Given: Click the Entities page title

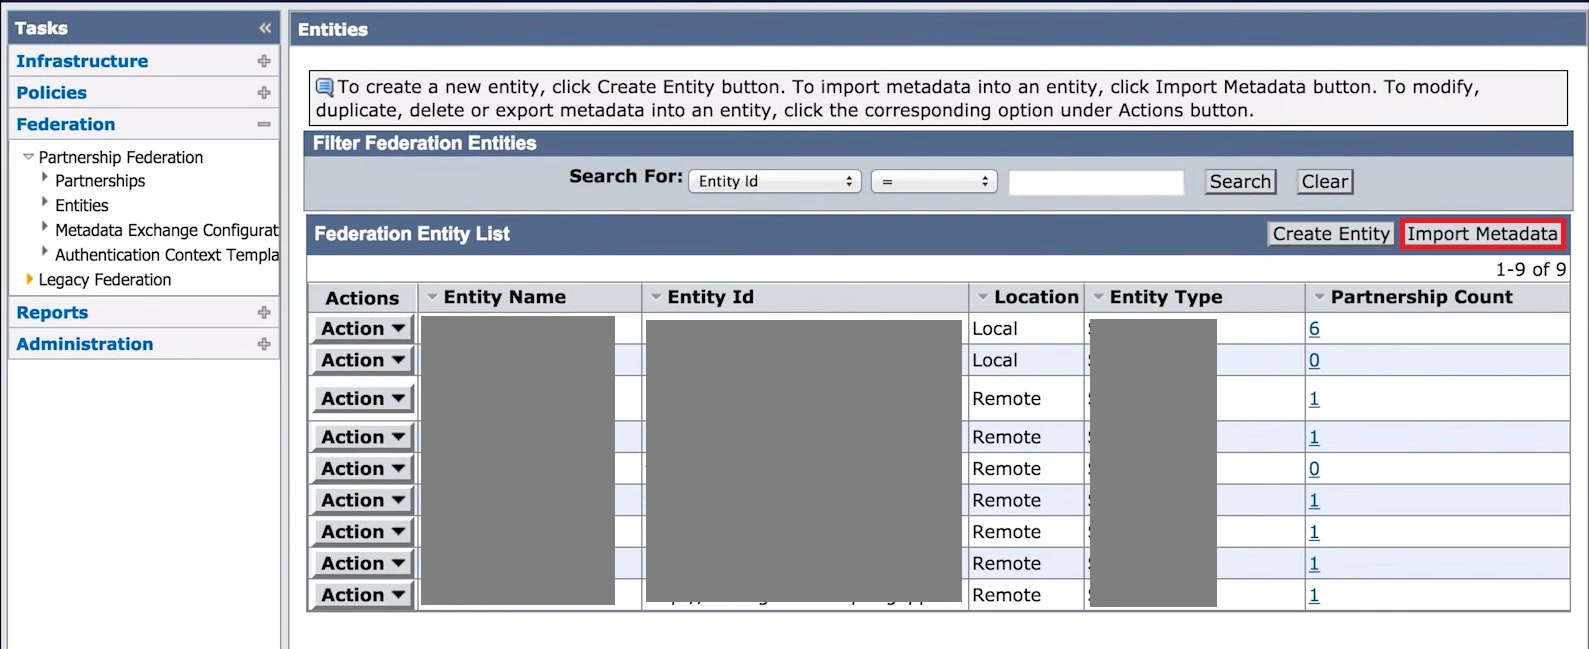Looking at the screenshot, I should (333, 30).
